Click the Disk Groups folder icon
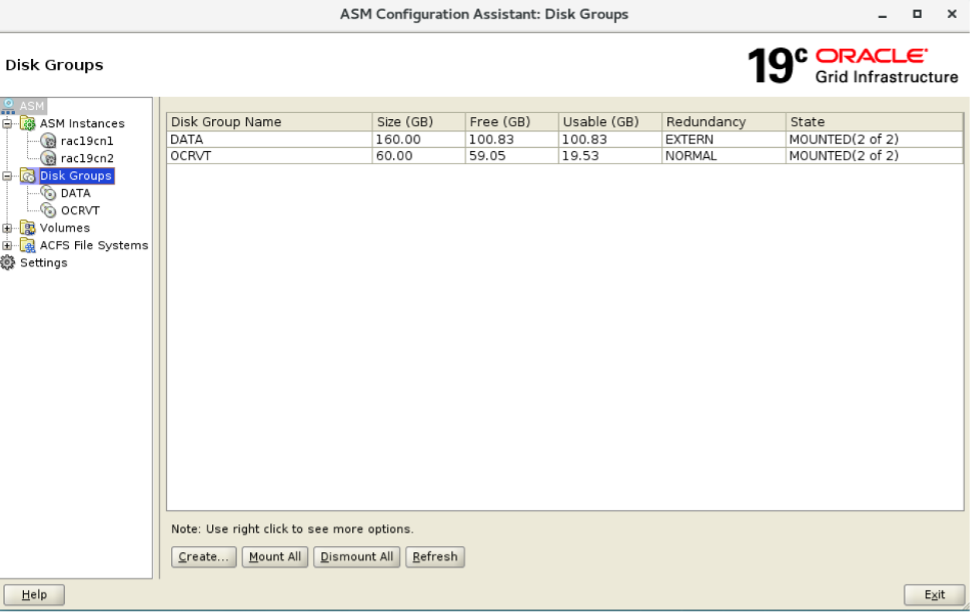 (28, 176)
